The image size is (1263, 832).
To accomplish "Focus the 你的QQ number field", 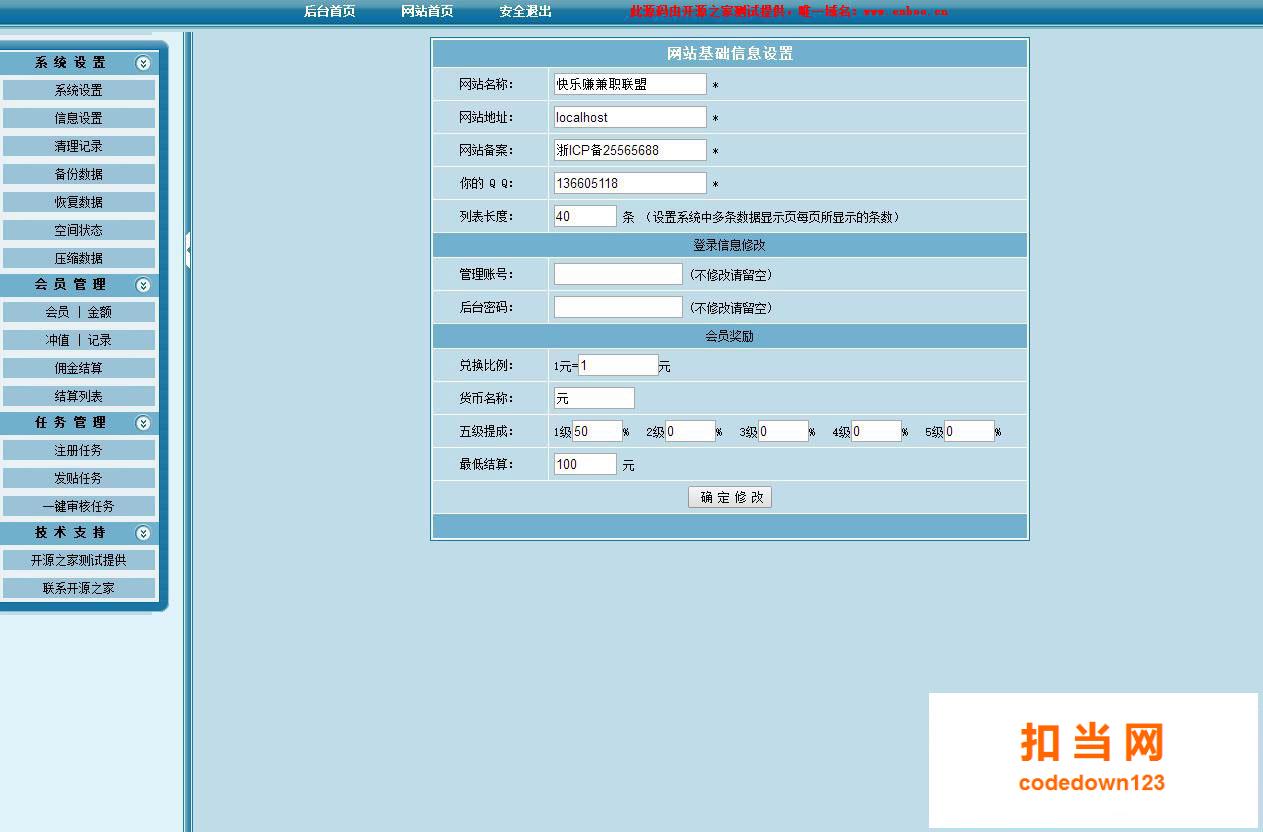I will click(630, 183).
